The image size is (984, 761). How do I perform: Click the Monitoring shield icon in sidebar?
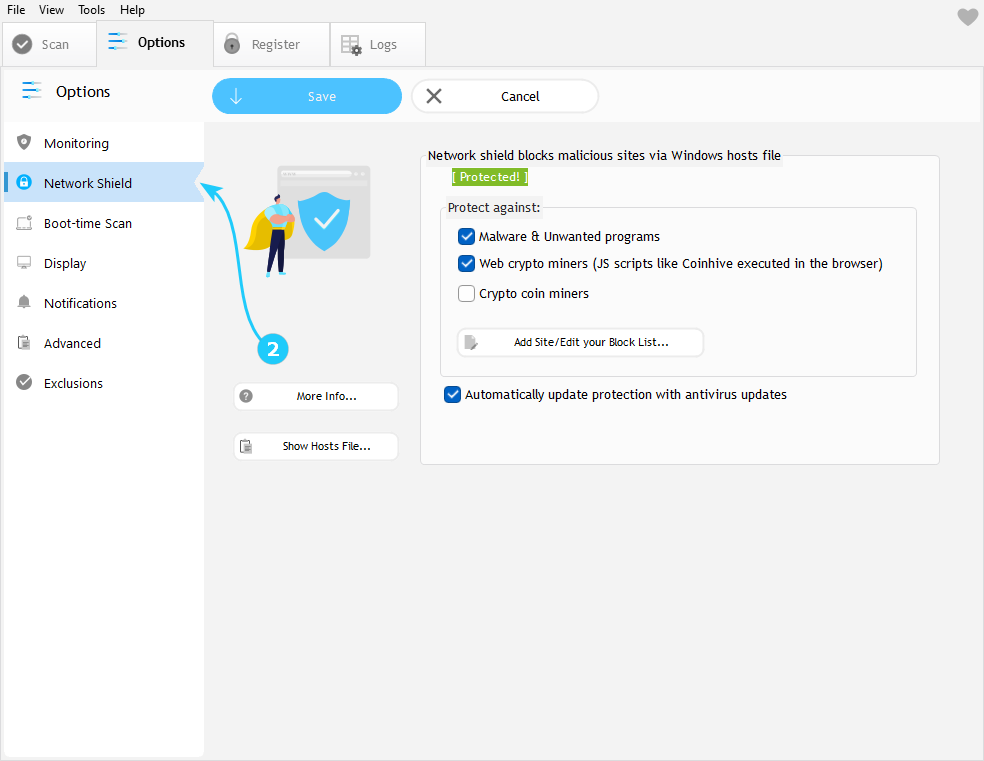click(24, 143)
